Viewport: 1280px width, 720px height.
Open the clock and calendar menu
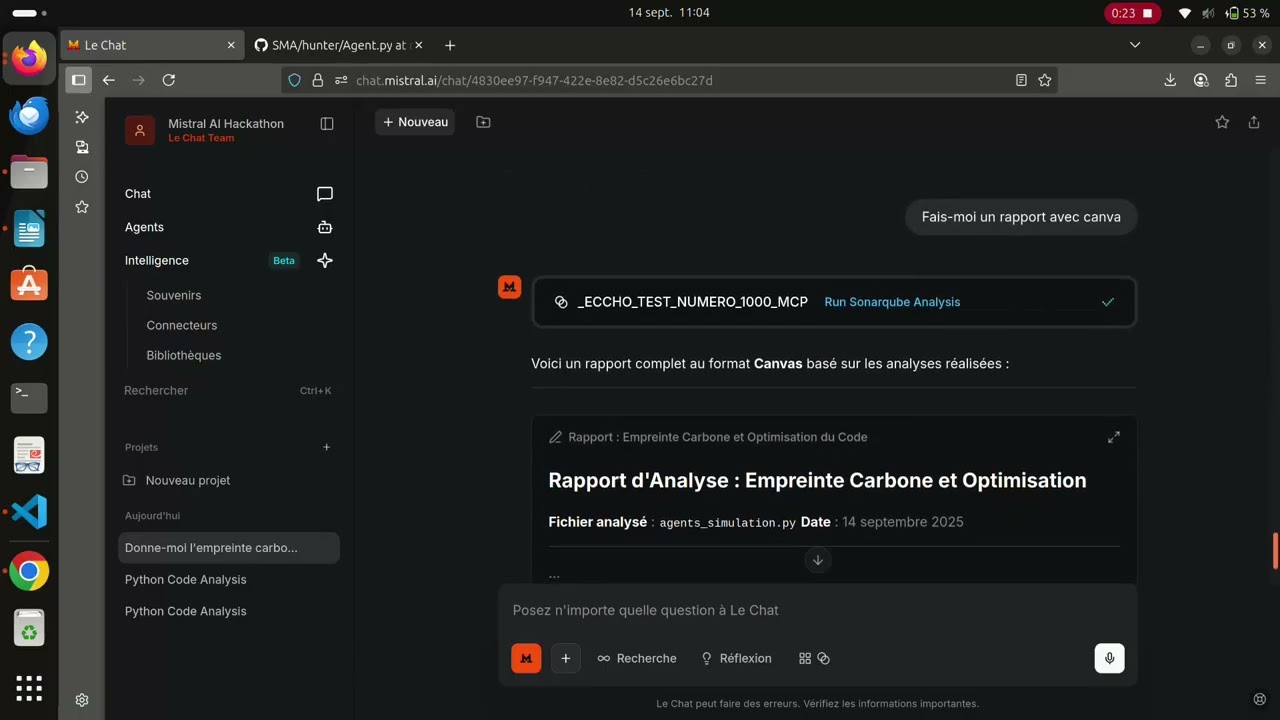tap(669, 13)
